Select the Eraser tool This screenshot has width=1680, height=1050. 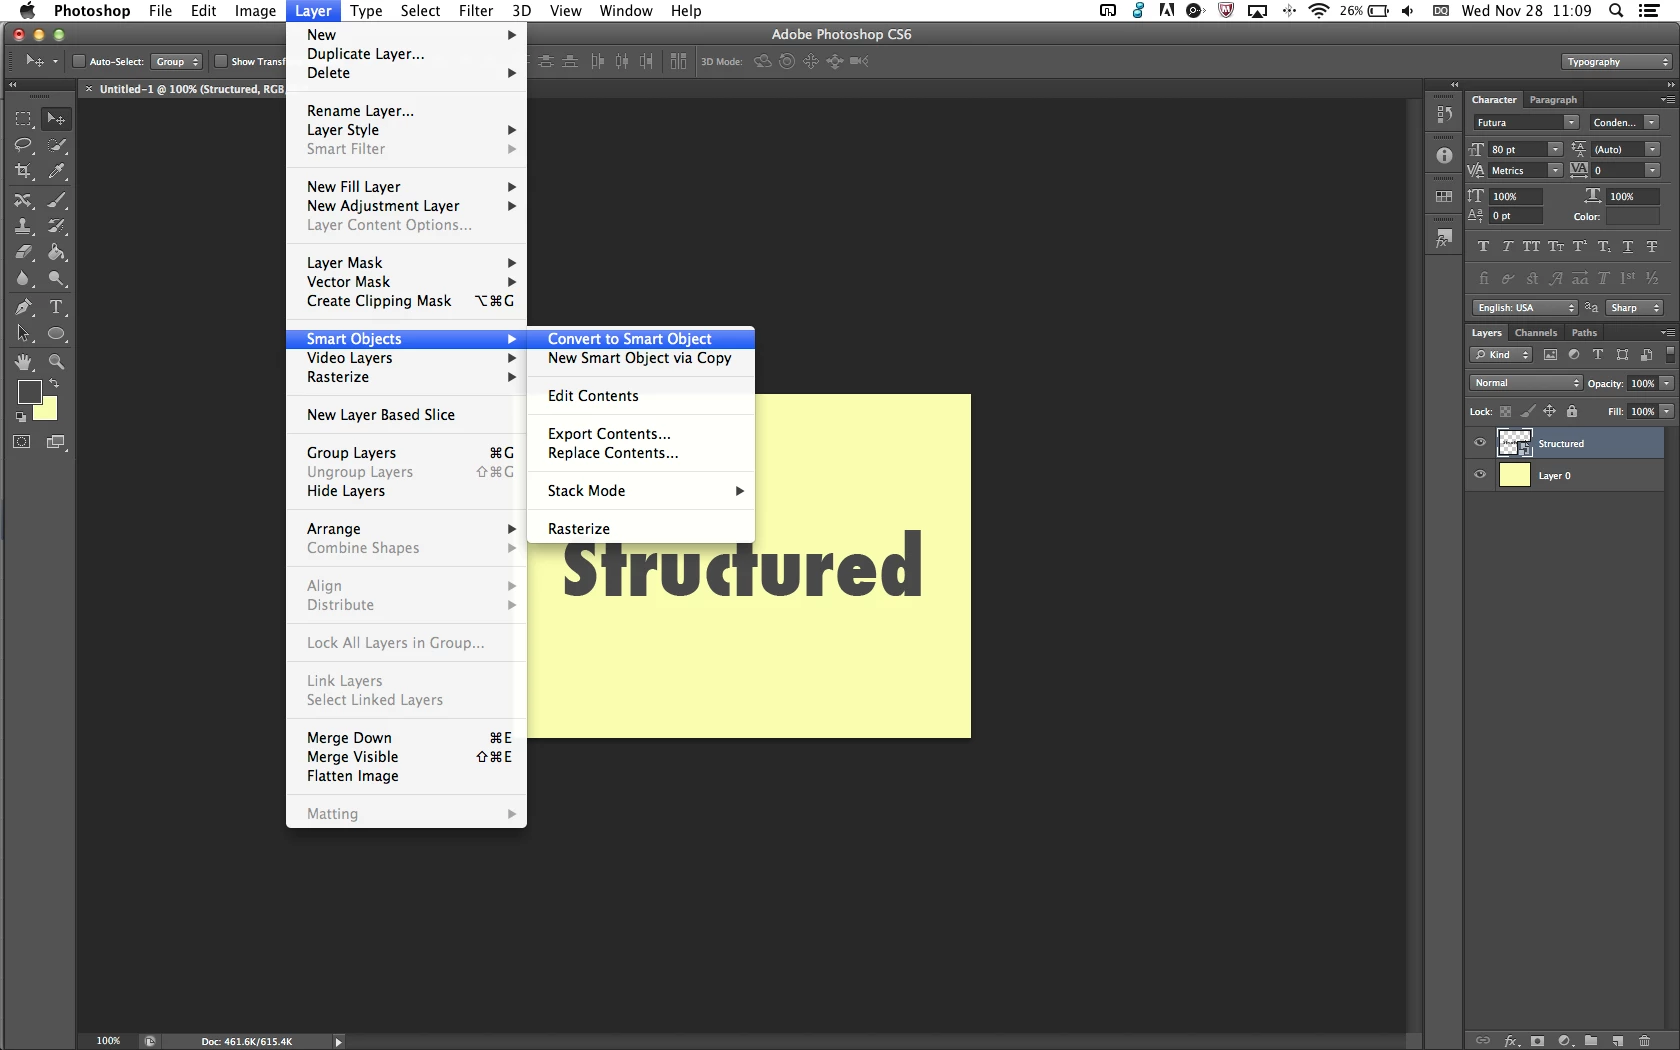point(23,253)
